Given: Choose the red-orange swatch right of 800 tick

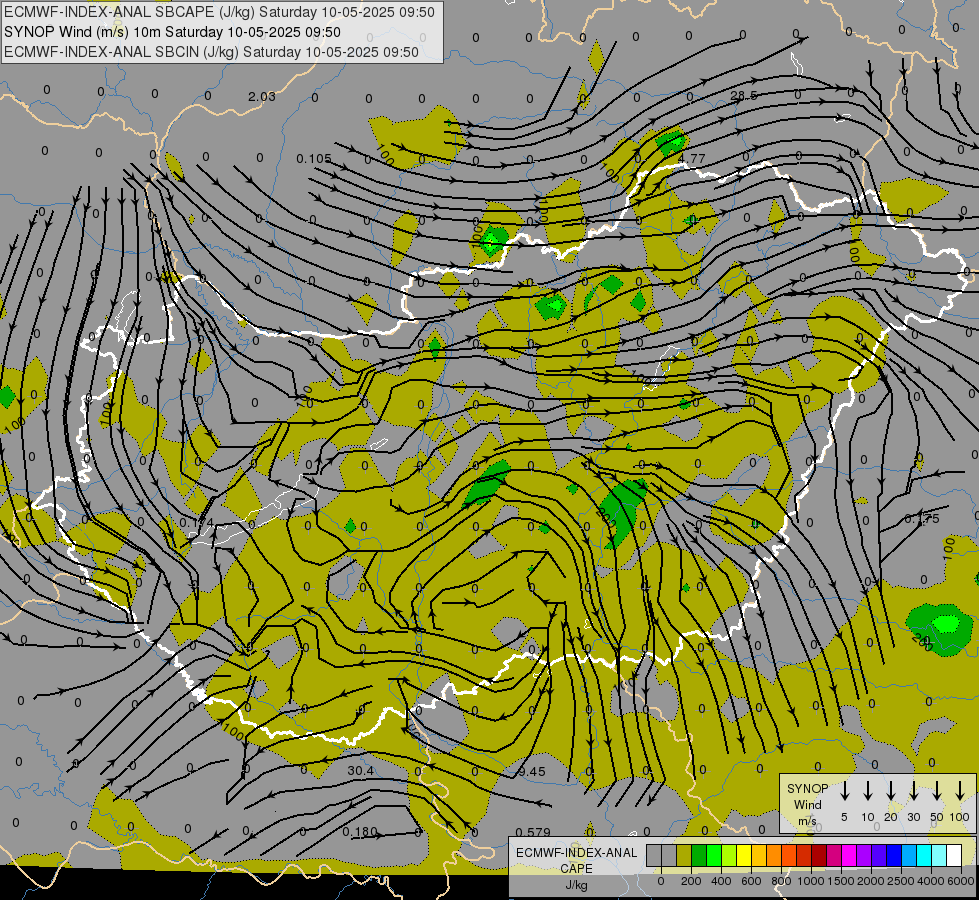Looking at the screenshot, I should [x=789, y=856].
